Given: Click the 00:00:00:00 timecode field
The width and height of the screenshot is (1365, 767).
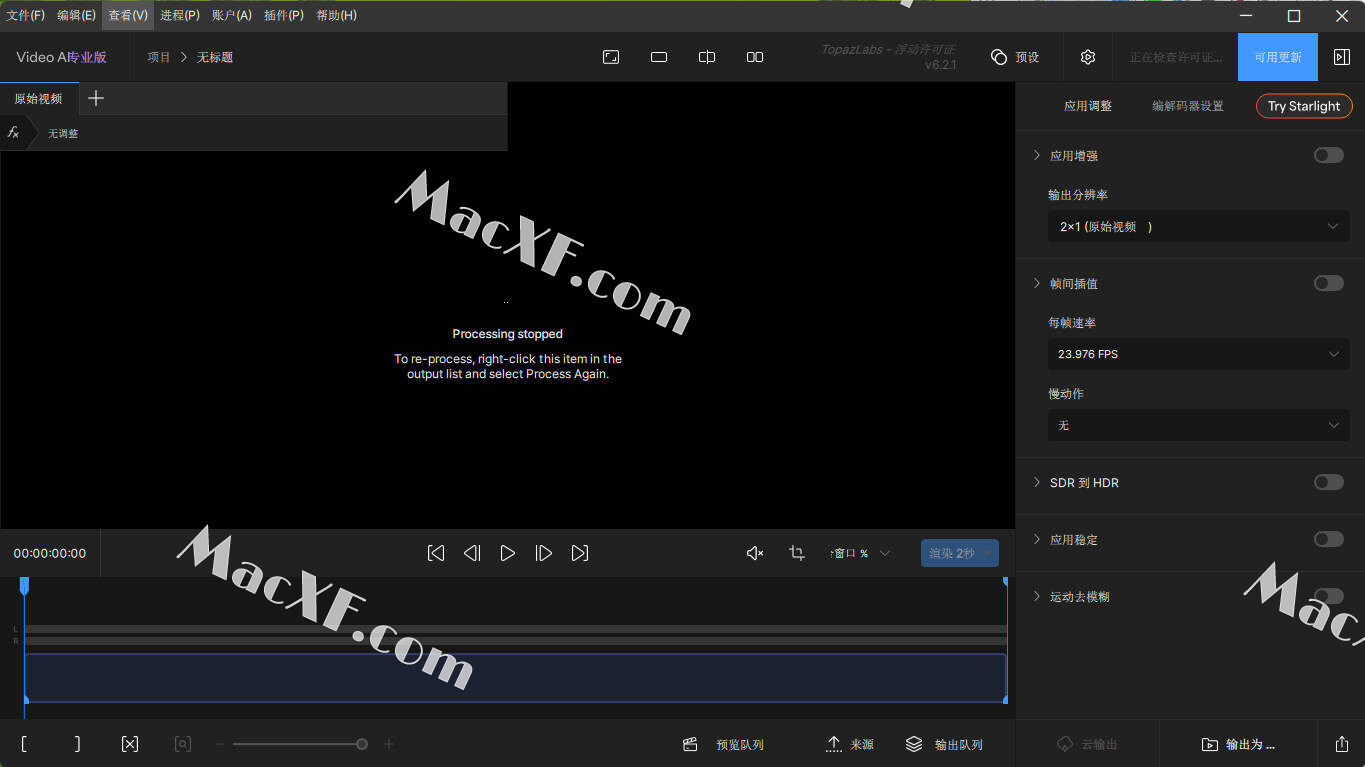Looking at the screenshot, I should point(50,553).
